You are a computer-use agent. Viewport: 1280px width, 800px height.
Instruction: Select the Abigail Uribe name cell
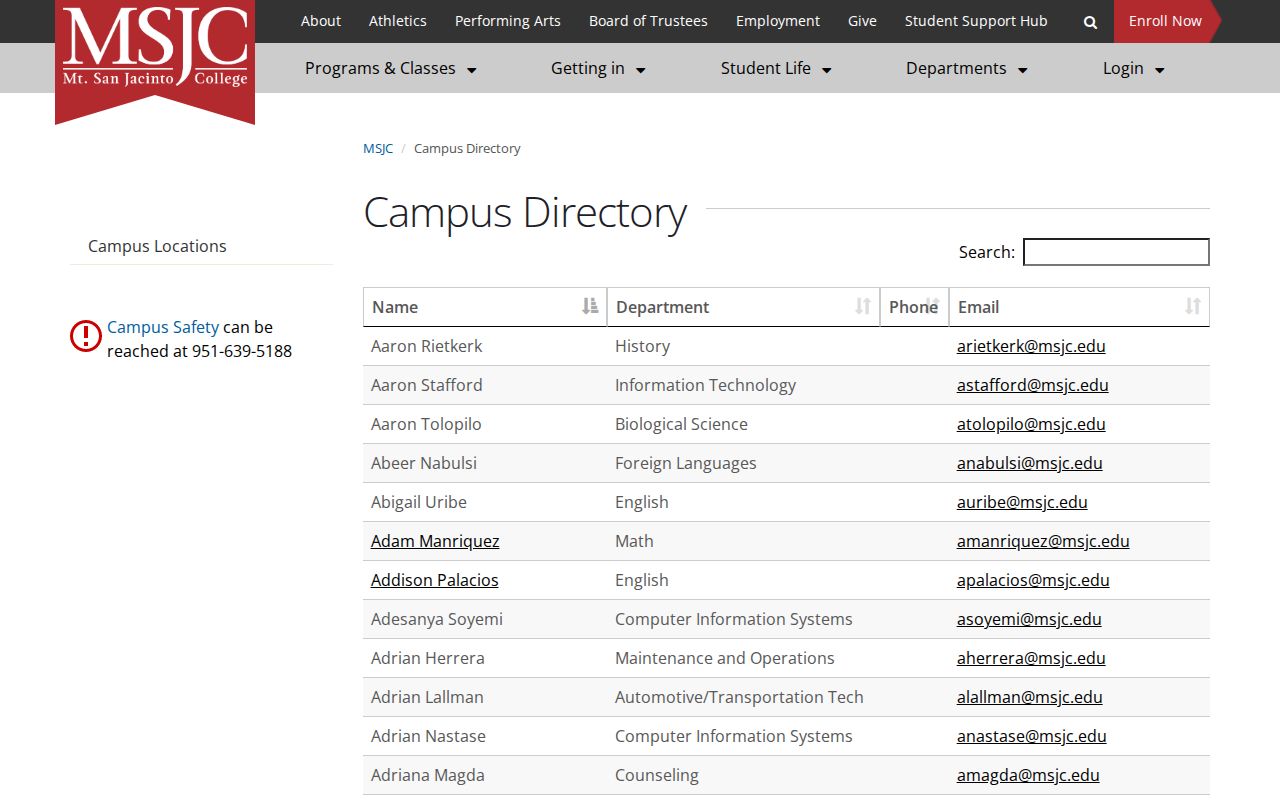tap(485, 502)
